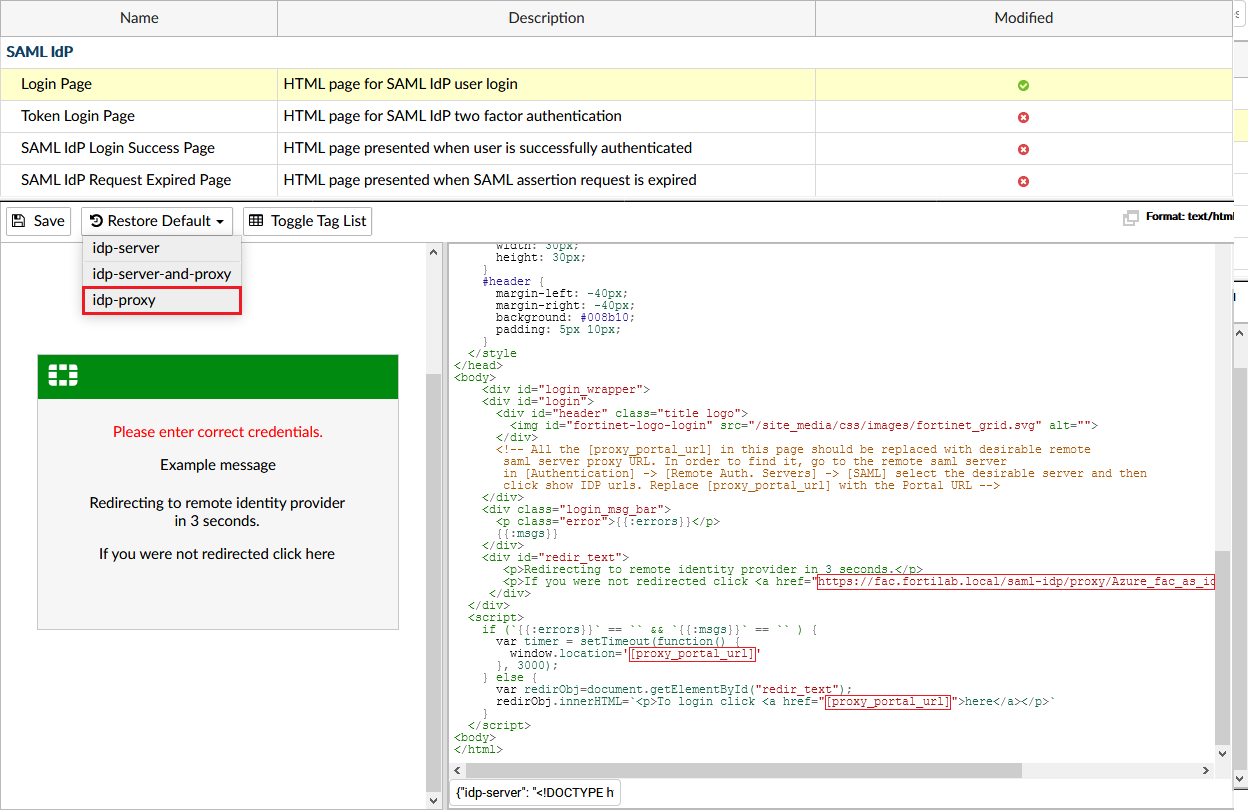Click the Description column header

click(x=546, y=18)
